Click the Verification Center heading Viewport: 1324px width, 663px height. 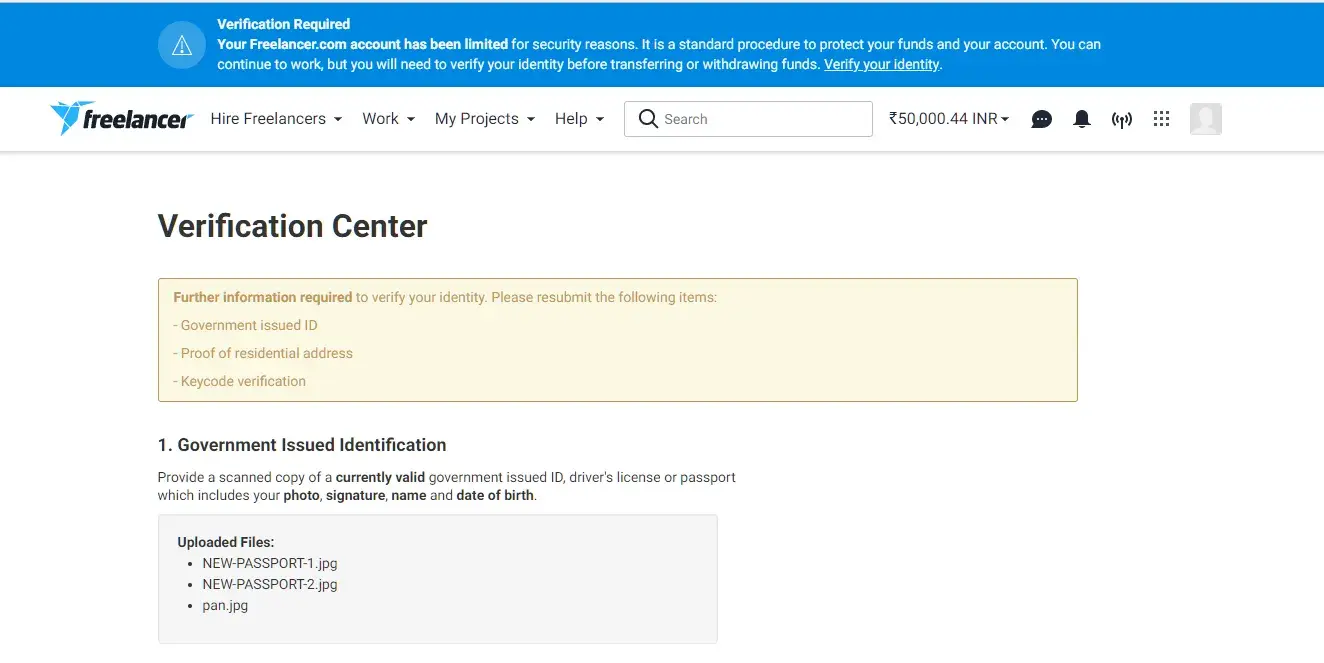292,226
